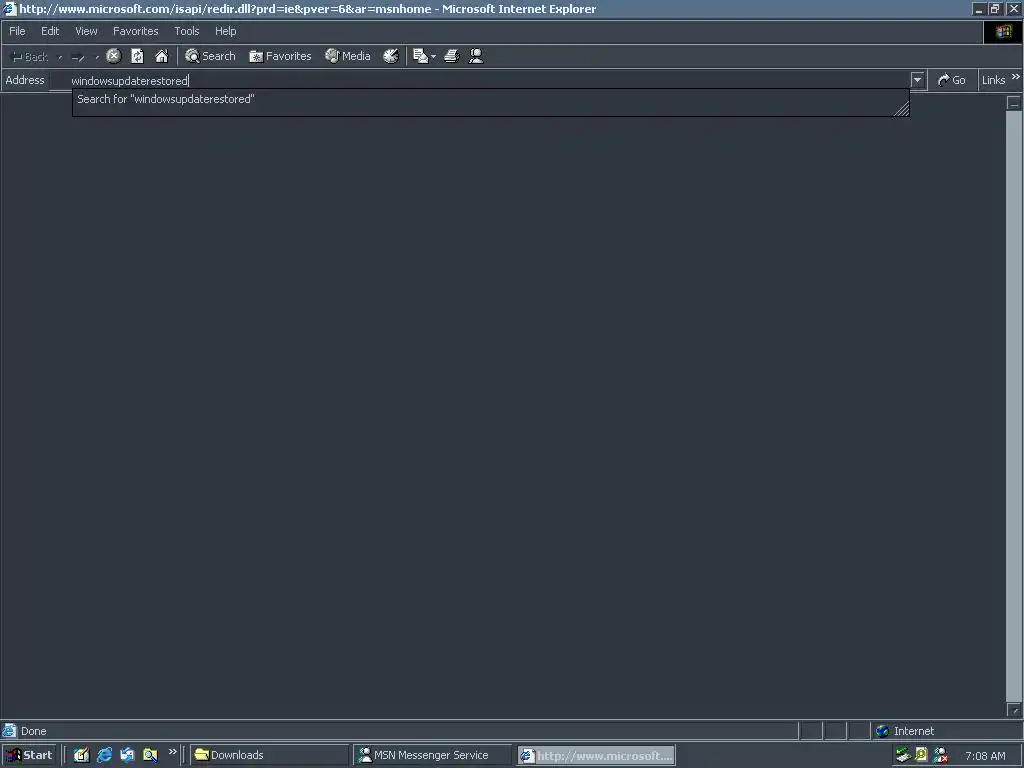Viewport: 1024px width, 768px height.
Task: Open the Help menu
Action: click(225, 31)
